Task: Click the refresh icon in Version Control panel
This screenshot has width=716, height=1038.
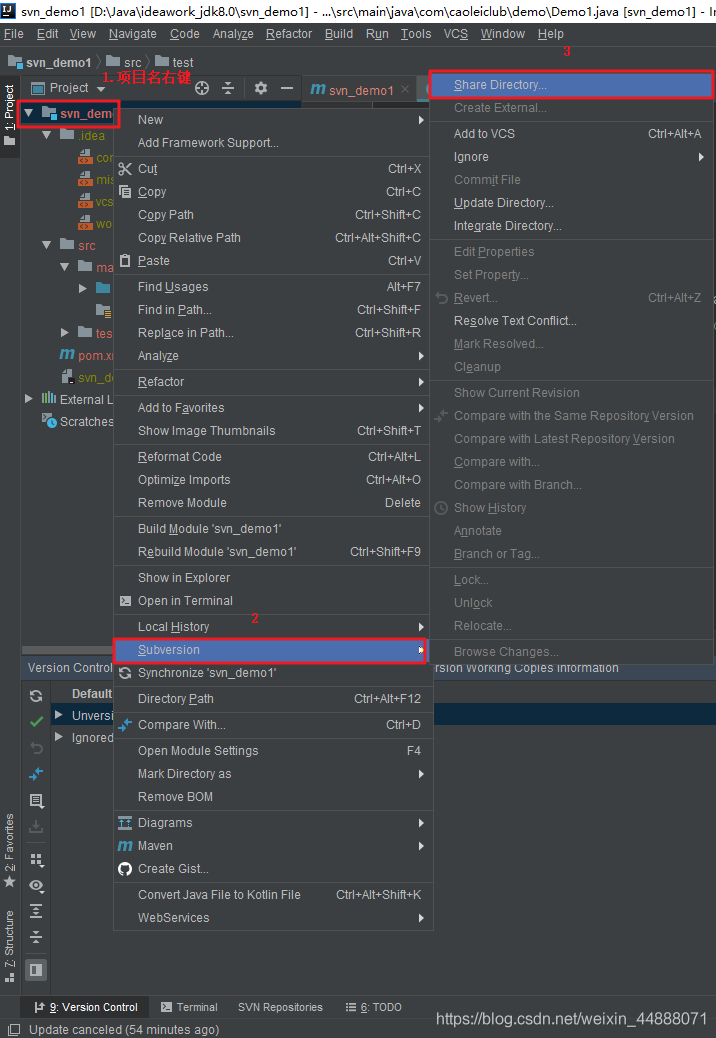Action: click(36, 696)
